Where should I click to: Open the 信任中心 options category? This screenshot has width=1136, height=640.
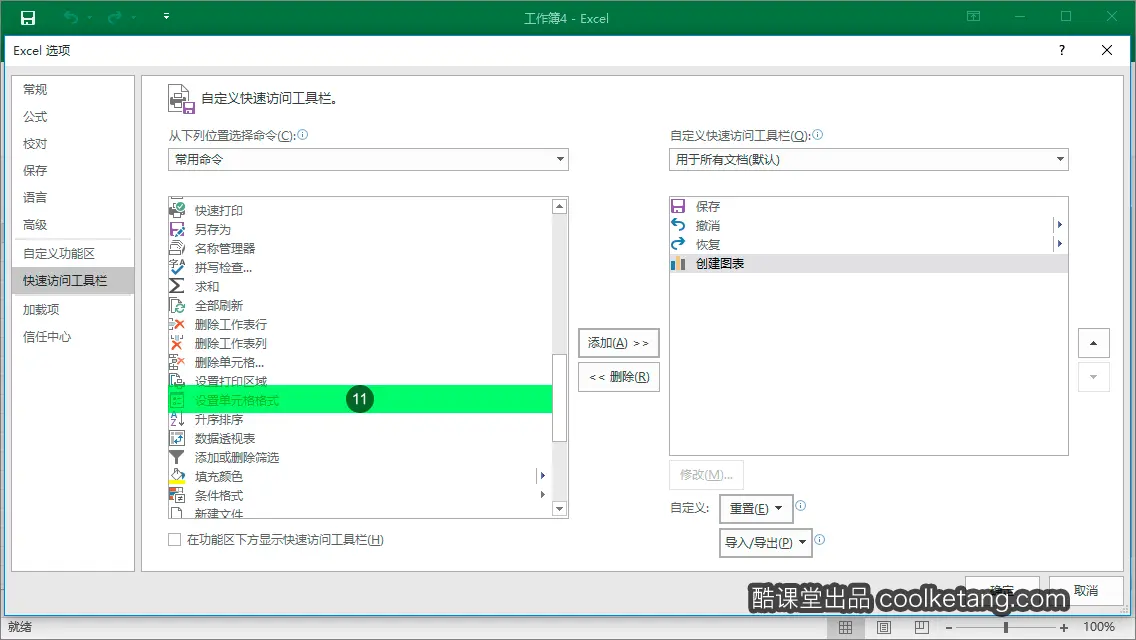[x=72, y=336]
